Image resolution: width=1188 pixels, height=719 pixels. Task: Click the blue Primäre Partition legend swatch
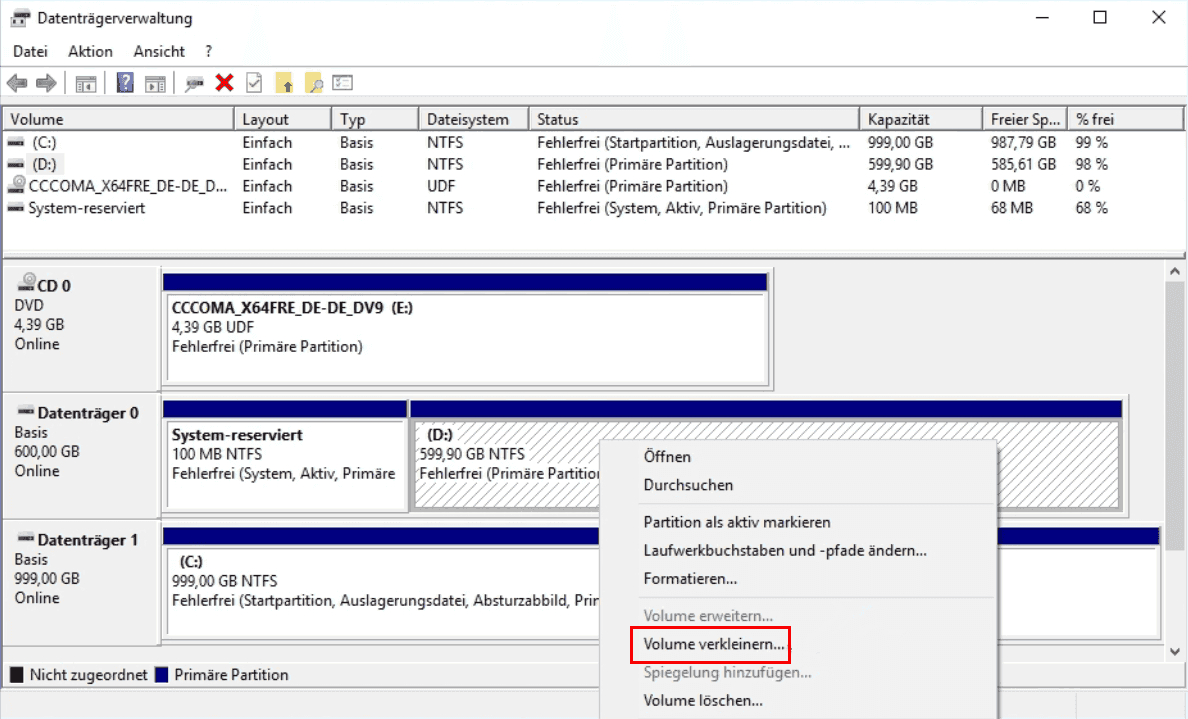point(161,674)
